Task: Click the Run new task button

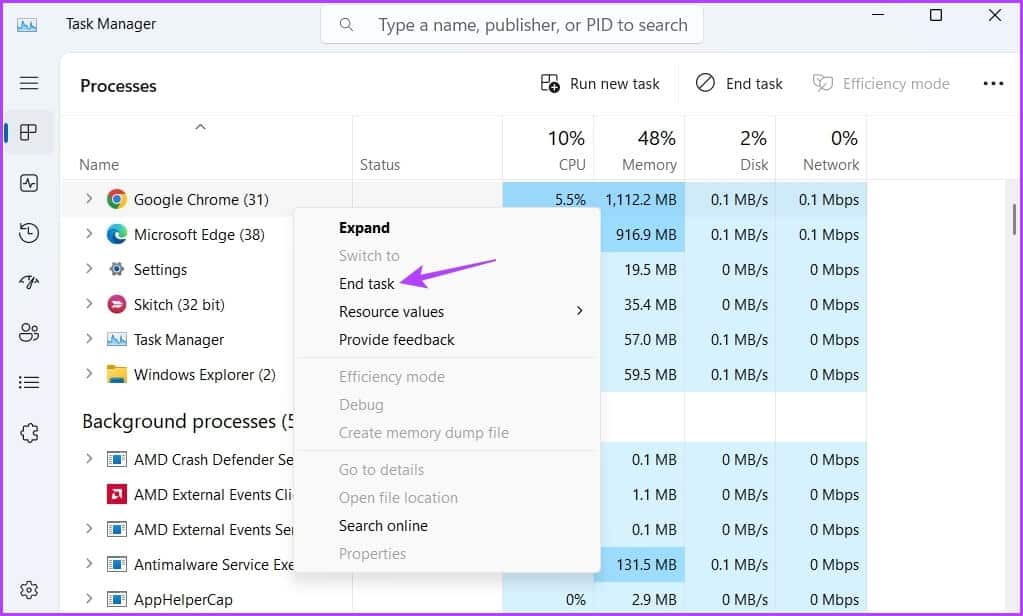Action: [x=600, y=84]
